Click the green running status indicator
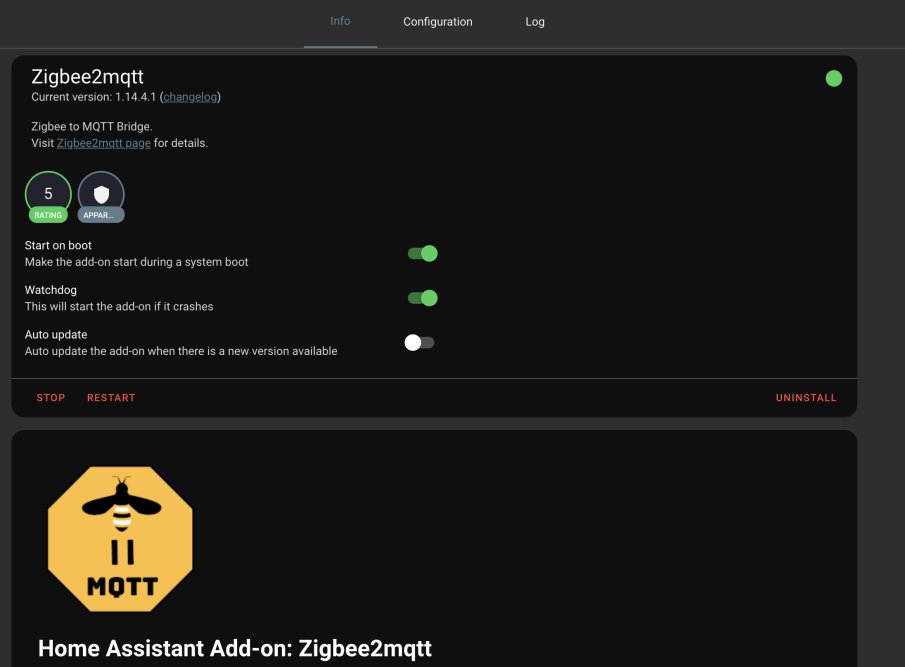This screenshot has width=905, height=667. click(x=833, y=78)
